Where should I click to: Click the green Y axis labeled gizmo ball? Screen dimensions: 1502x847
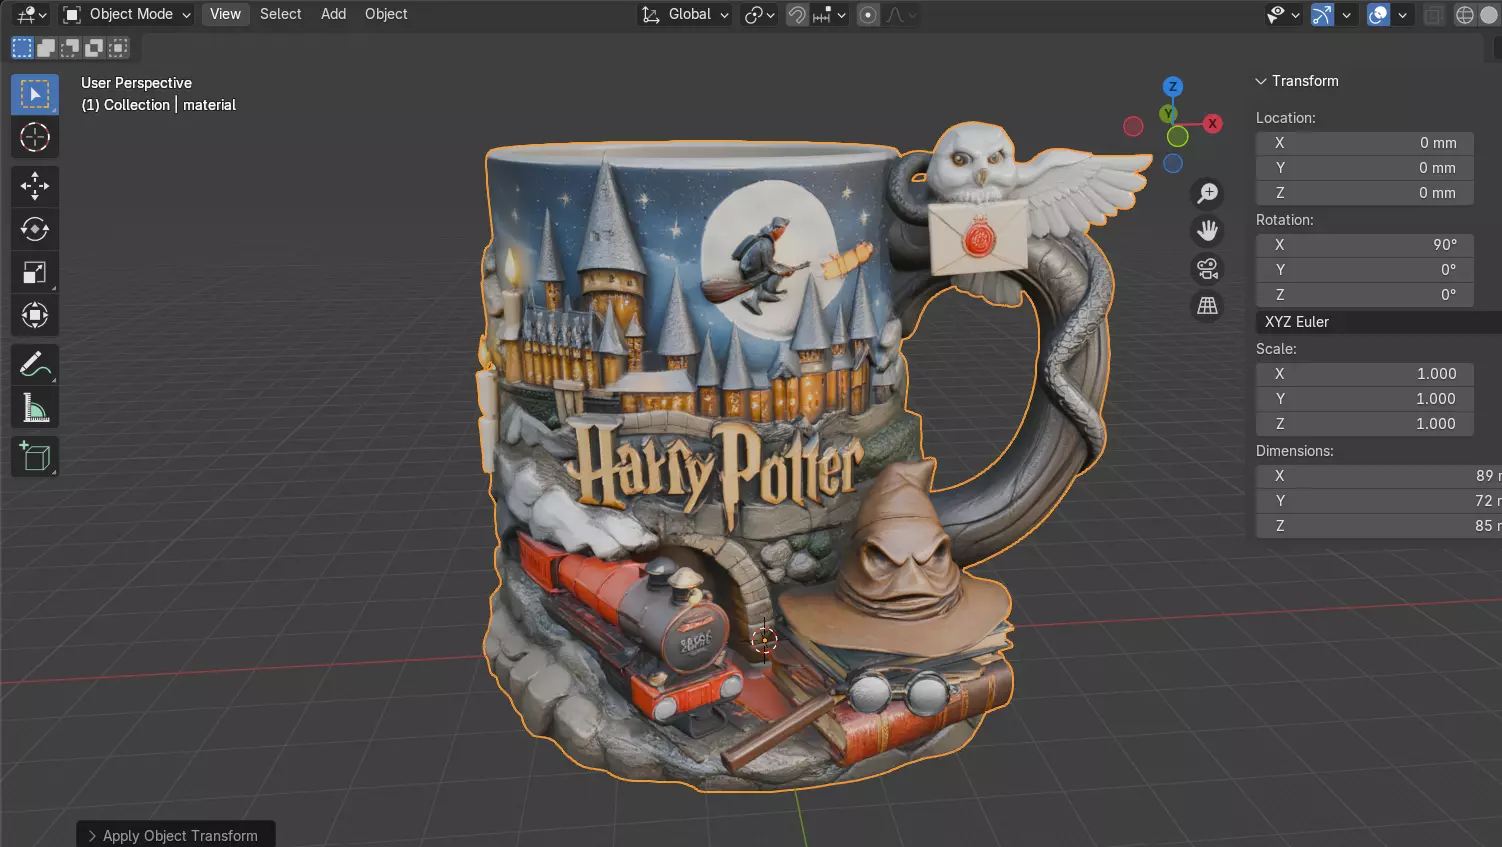point(1168,114)
